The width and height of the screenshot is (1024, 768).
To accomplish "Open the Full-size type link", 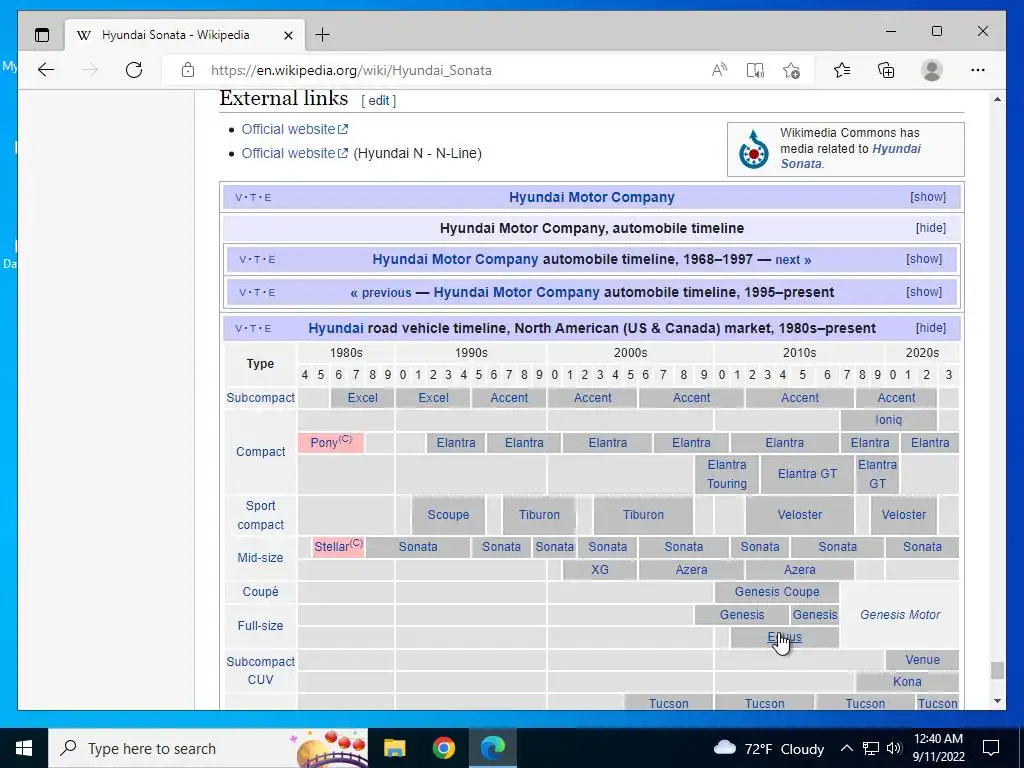I will tap(260, 626).
